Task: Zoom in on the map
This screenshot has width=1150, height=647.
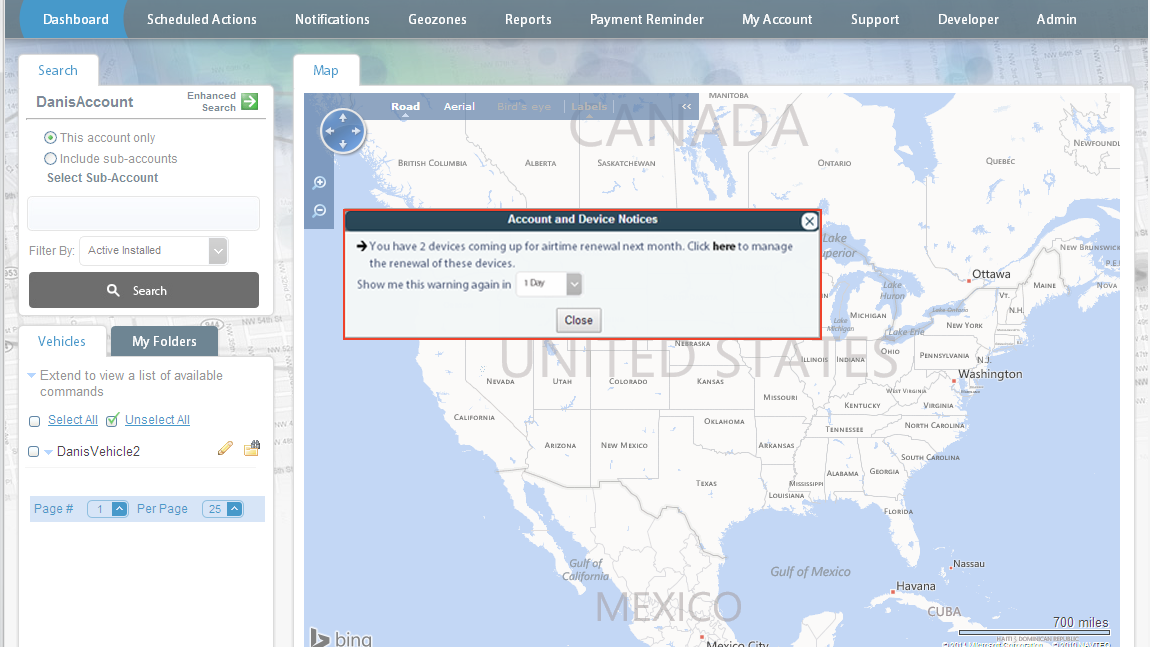Action: coord(320,183)
